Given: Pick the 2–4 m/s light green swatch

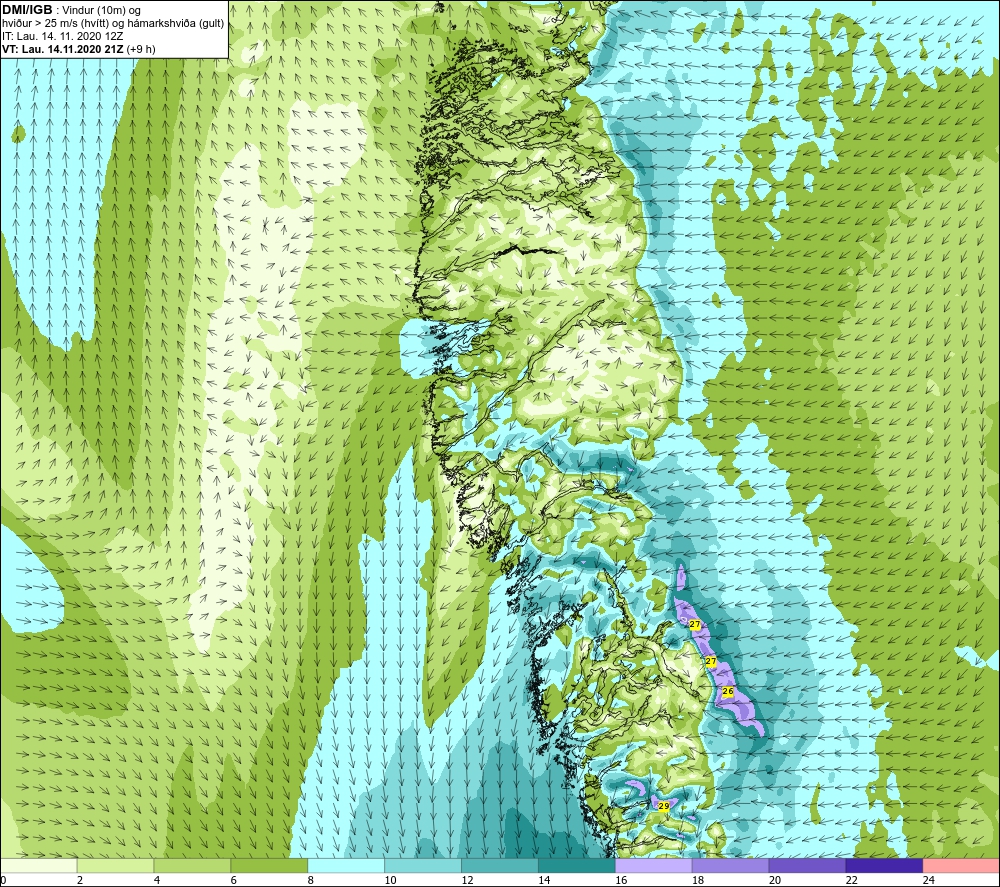Looking at the screenshot, I should point(115,865).
